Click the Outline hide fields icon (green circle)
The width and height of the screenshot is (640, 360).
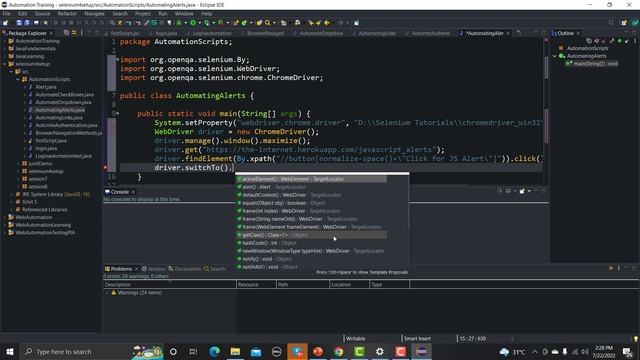(620, 41)
